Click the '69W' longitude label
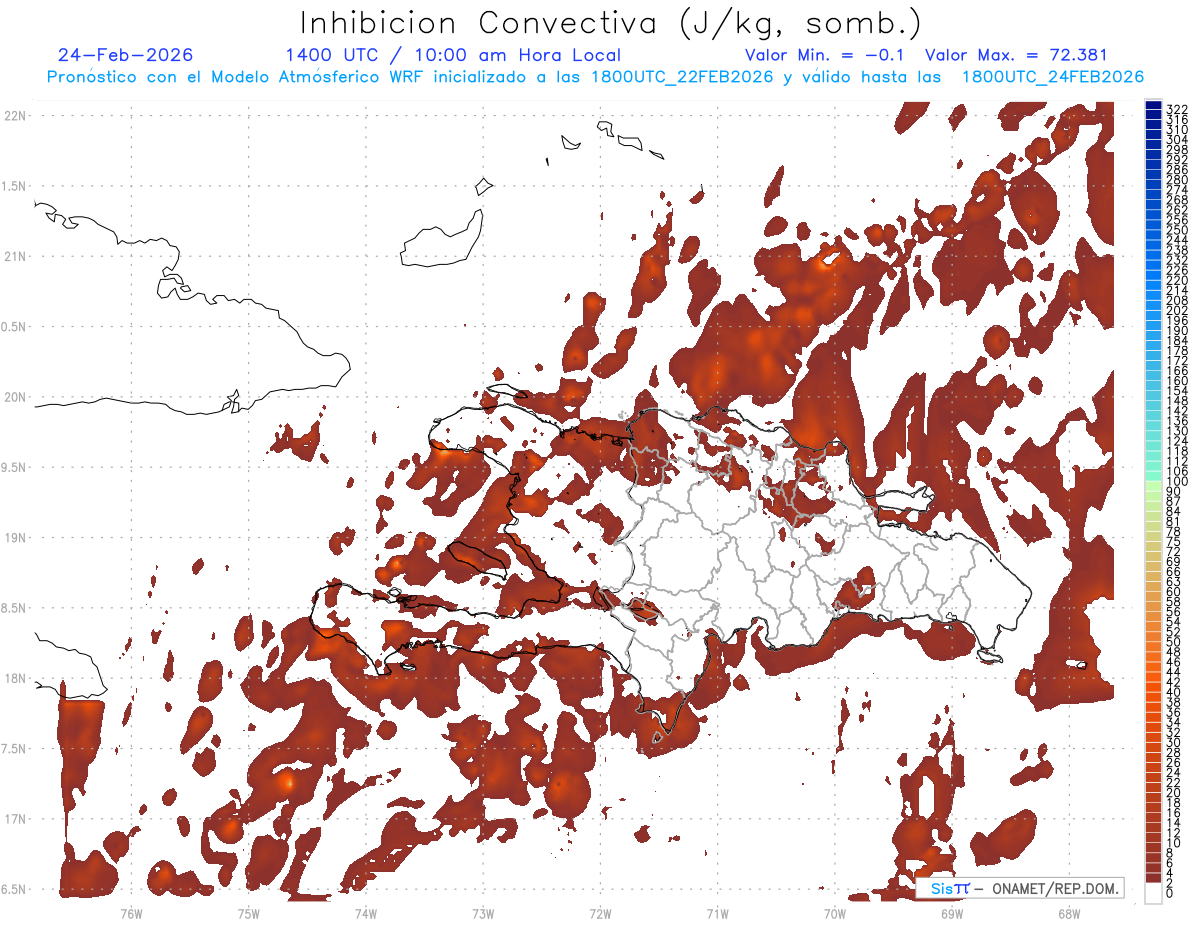The image size is (1200, 927). coord(951,913)
